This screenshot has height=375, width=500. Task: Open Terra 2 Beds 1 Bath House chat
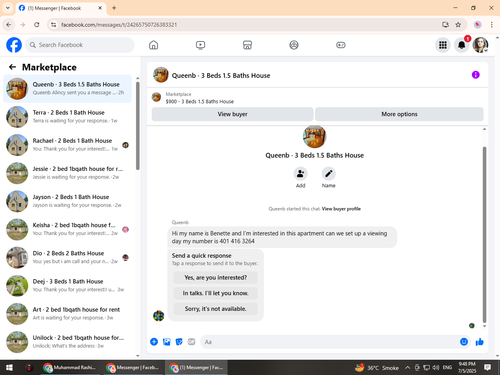coord(67,117)
